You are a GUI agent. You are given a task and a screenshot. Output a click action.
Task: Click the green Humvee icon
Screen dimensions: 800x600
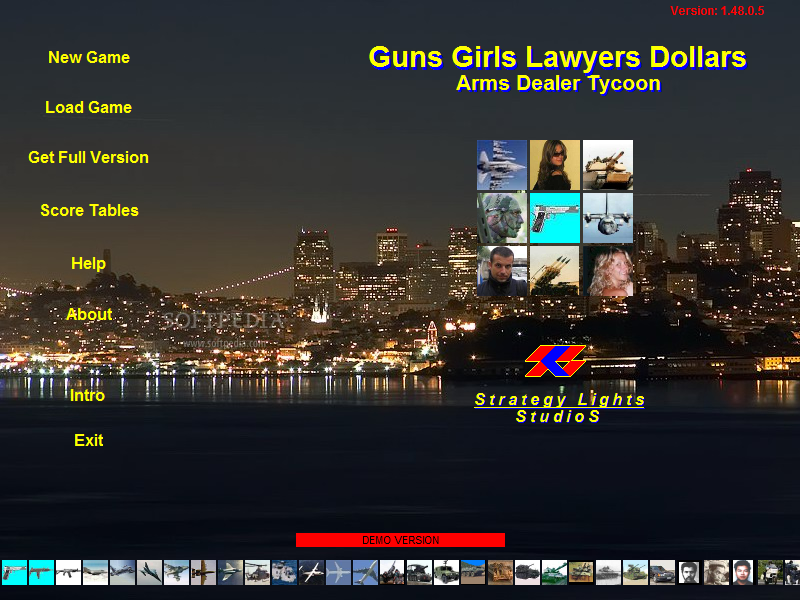click(x=447, y=572)
